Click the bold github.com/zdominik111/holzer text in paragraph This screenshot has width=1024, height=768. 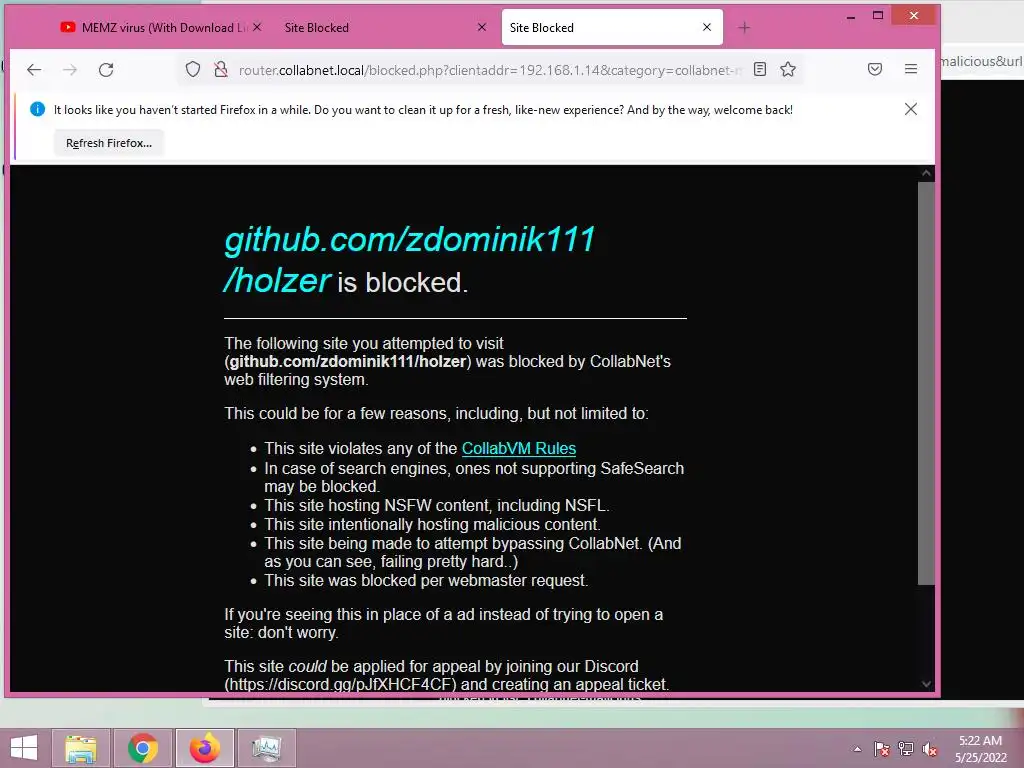(348, 361)
